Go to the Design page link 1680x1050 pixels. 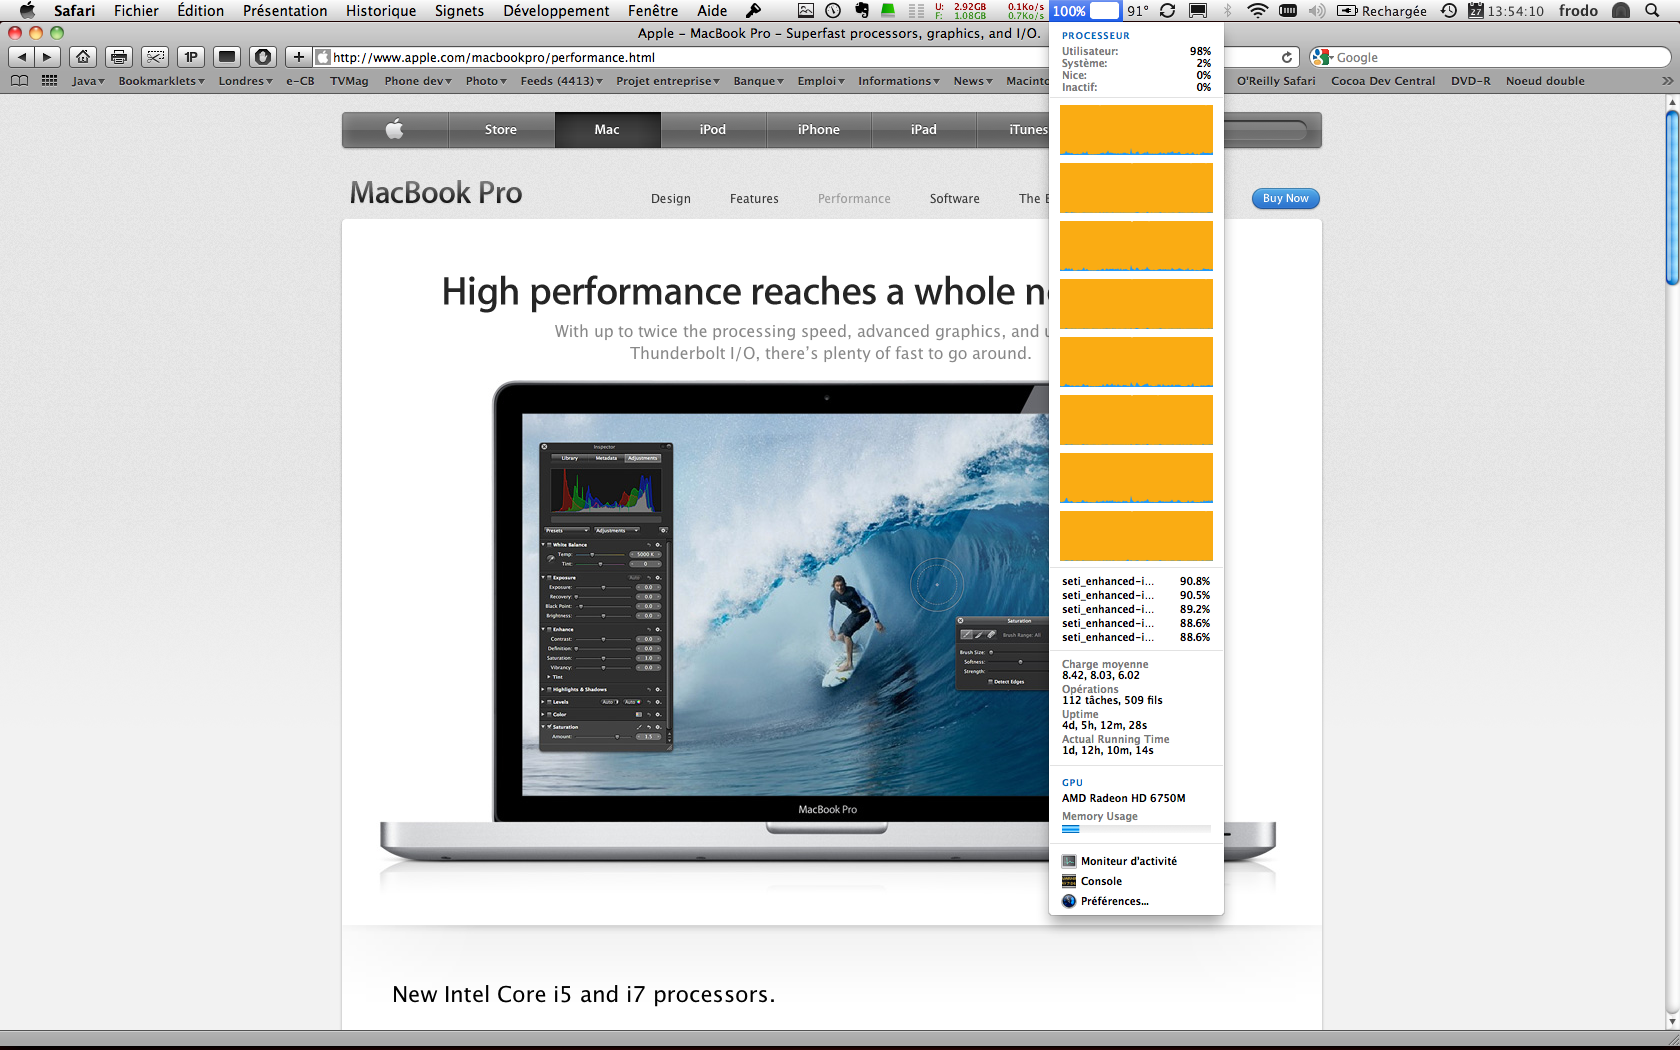(671, 199)
